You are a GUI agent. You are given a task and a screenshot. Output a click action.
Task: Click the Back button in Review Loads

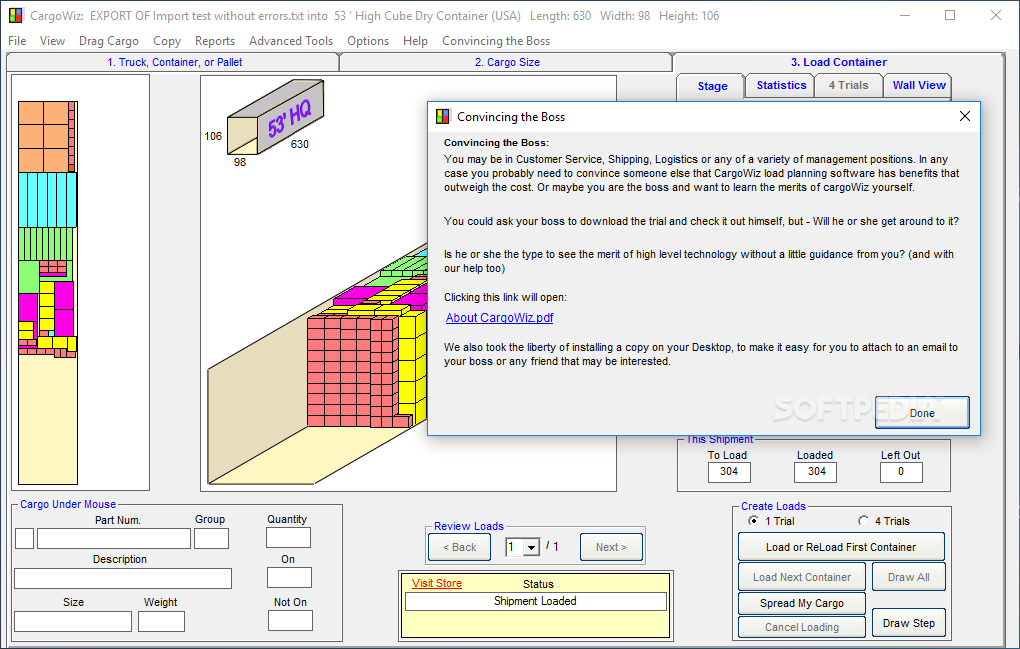(460, 548)
